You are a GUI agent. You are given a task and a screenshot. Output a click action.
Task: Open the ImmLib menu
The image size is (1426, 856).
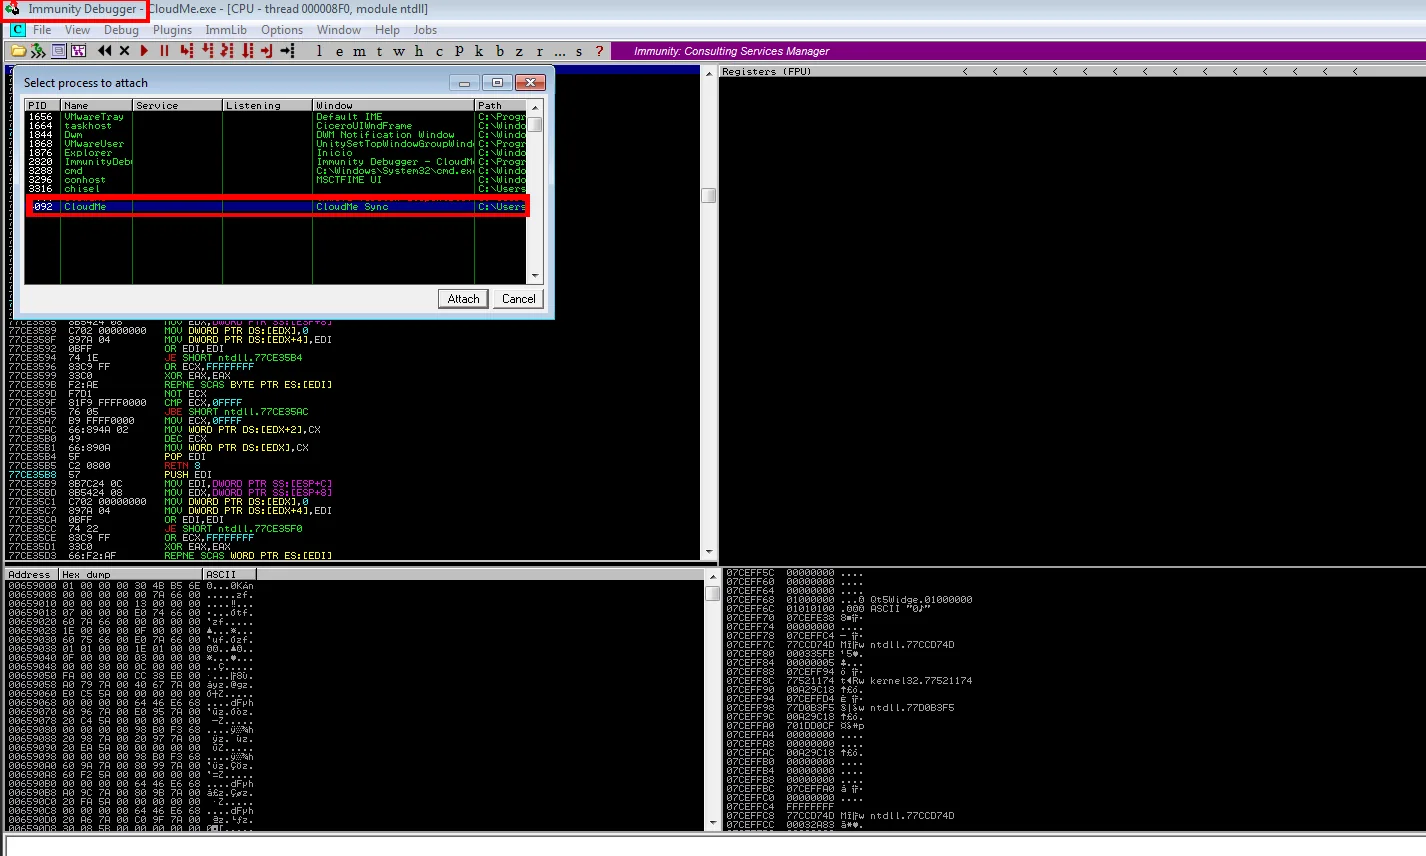click(226, 30)
